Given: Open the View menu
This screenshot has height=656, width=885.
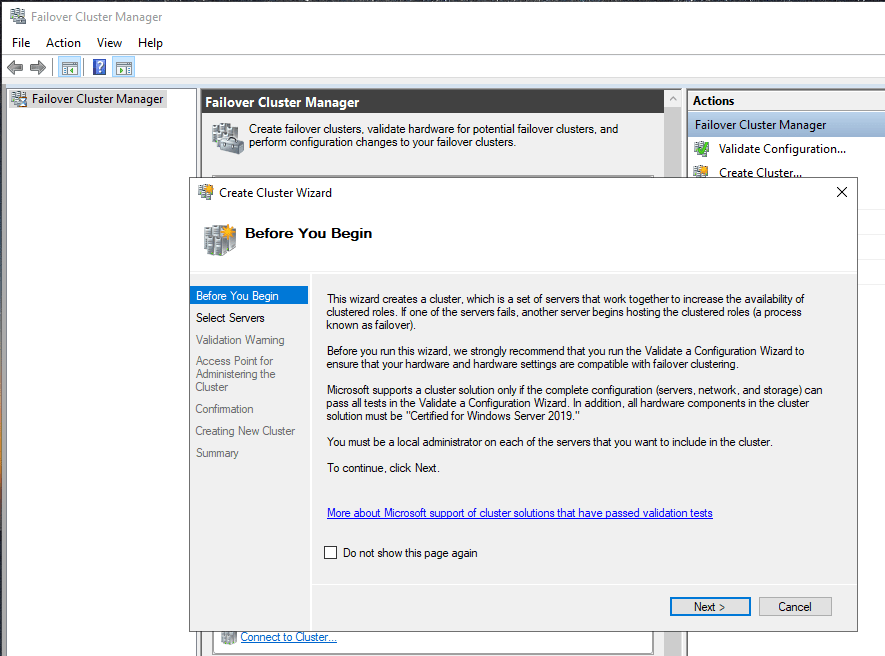Looking at the screenshot, I should [x=109, y=43].
